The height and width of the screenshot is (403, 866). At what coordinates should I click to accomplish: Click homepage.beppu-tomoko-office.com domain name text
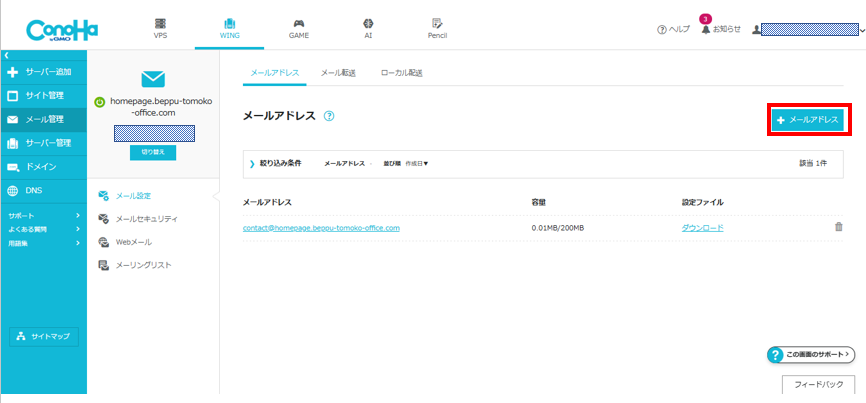[x=160, y=107]
